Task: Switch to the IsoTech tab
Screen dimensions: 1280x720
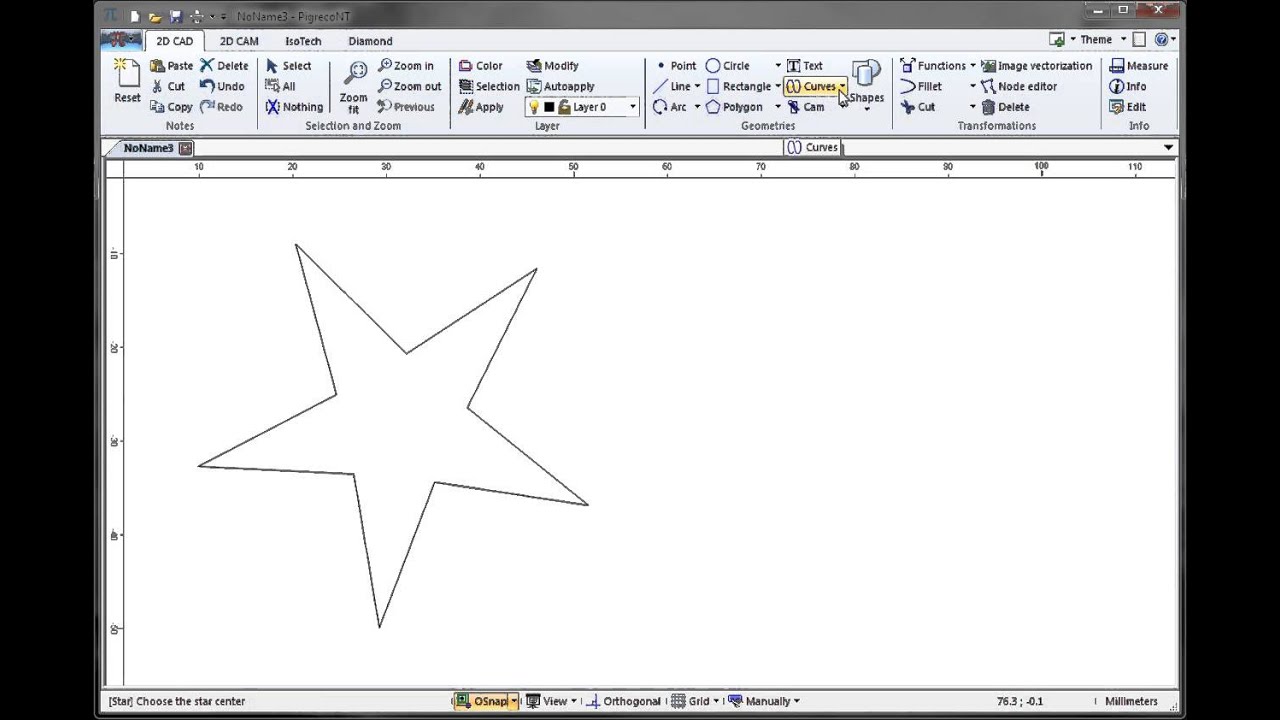Action: coord(303,41)
